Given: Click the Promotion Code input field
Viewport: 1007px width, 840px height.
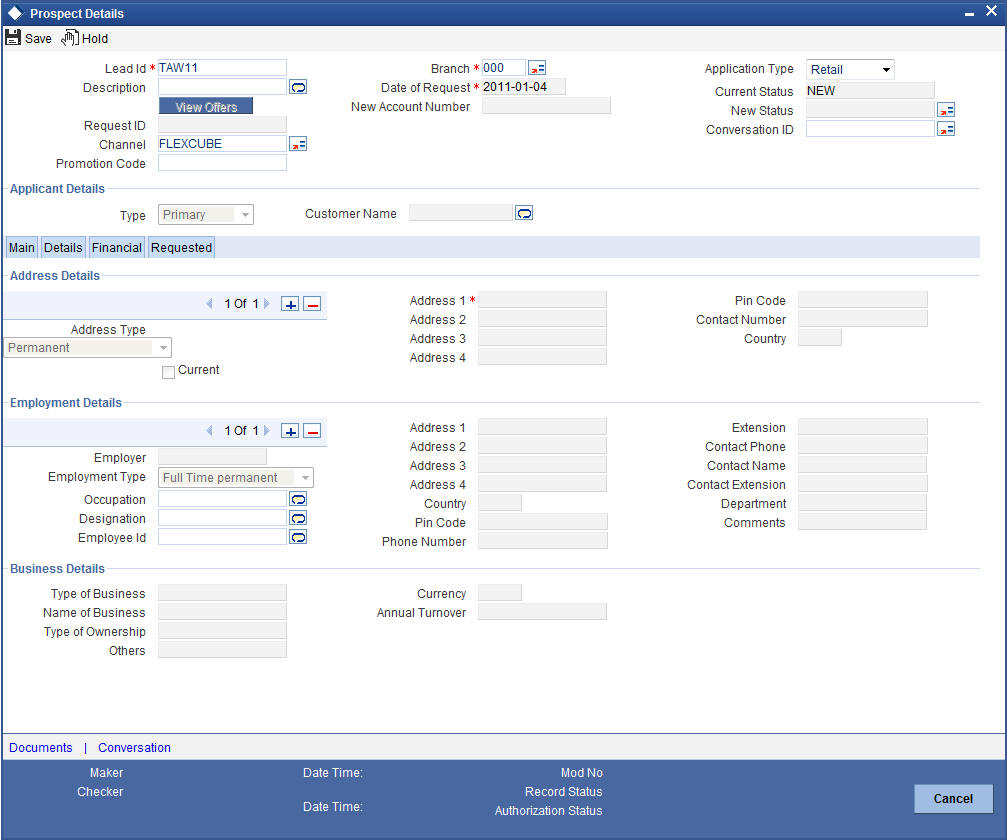Looking at the screenshot, I should 222,163.
